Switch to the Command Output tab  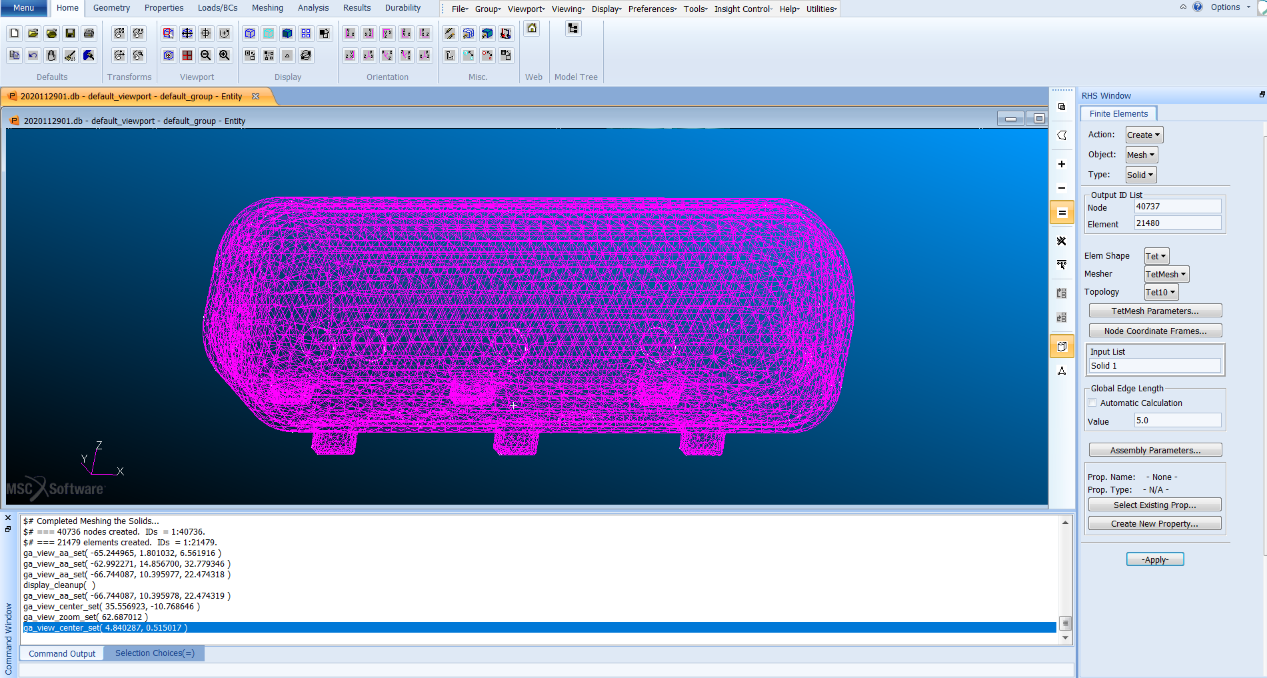tap(62, 653)
